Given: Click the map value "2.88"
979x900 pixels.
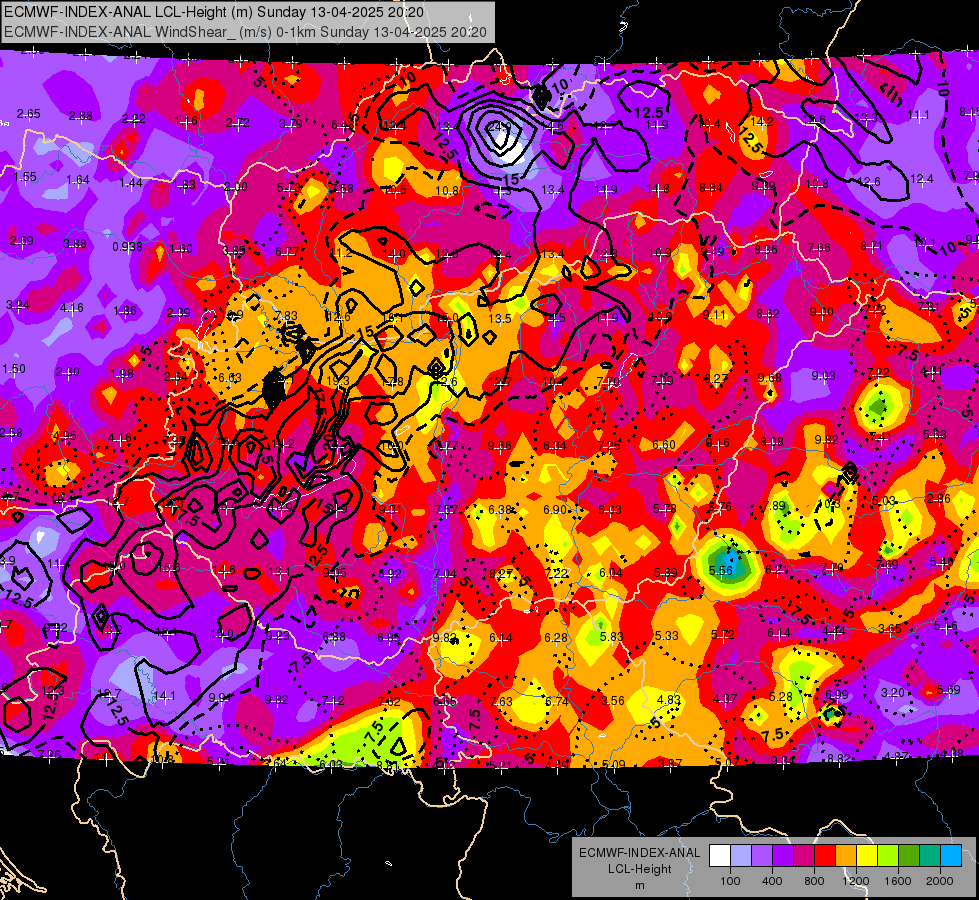Looking at the screenshot, I should pyautogui.click(x=81, y=116).
